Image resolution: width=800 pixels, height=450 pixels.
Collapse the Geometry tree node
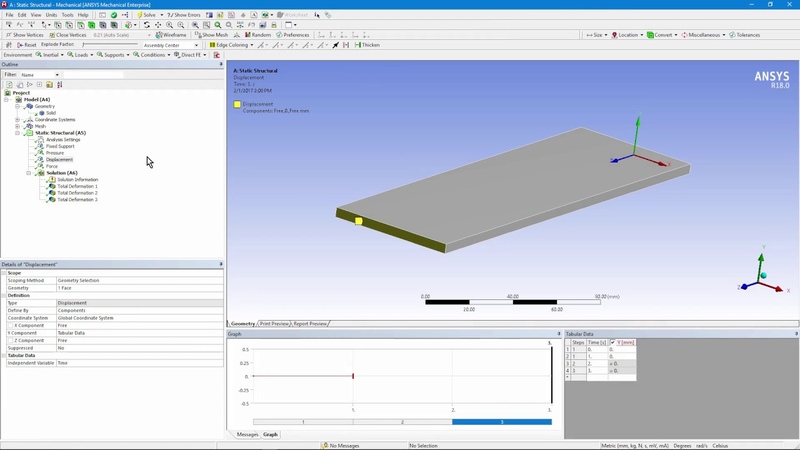pyautogui.click(x=17, y=106)
